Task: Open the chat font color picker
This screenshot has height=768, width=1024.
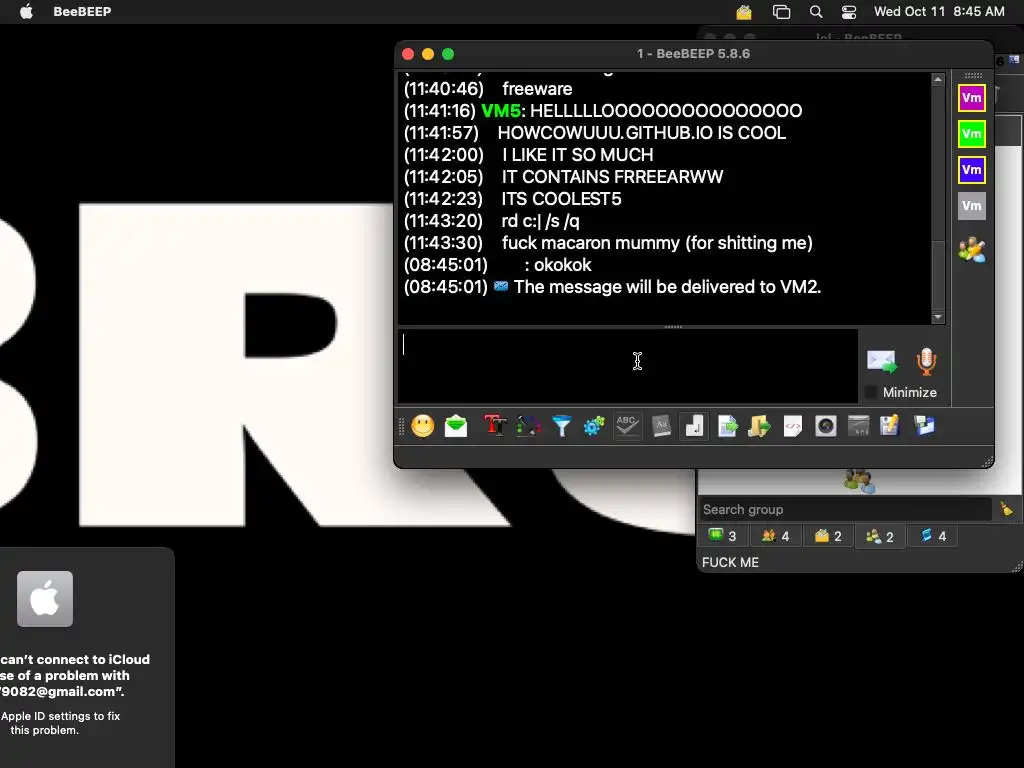Action: (x=528, y=426)
